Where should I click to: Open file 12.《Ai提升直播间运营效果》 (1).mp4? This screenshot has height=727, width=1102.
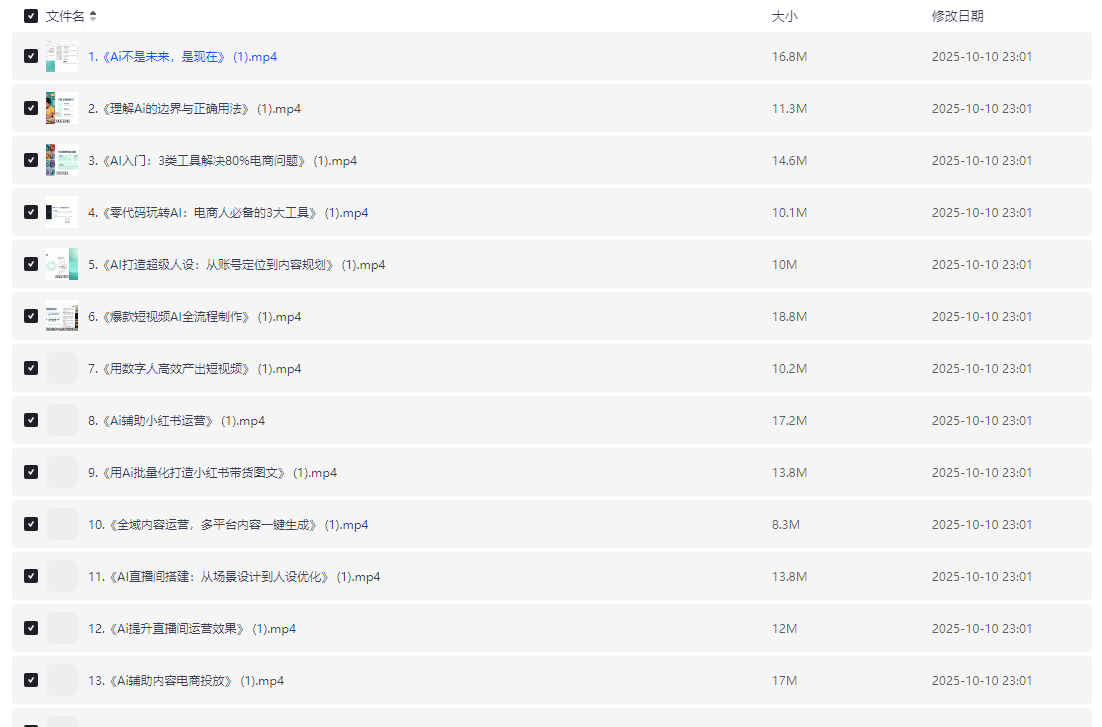192,629
